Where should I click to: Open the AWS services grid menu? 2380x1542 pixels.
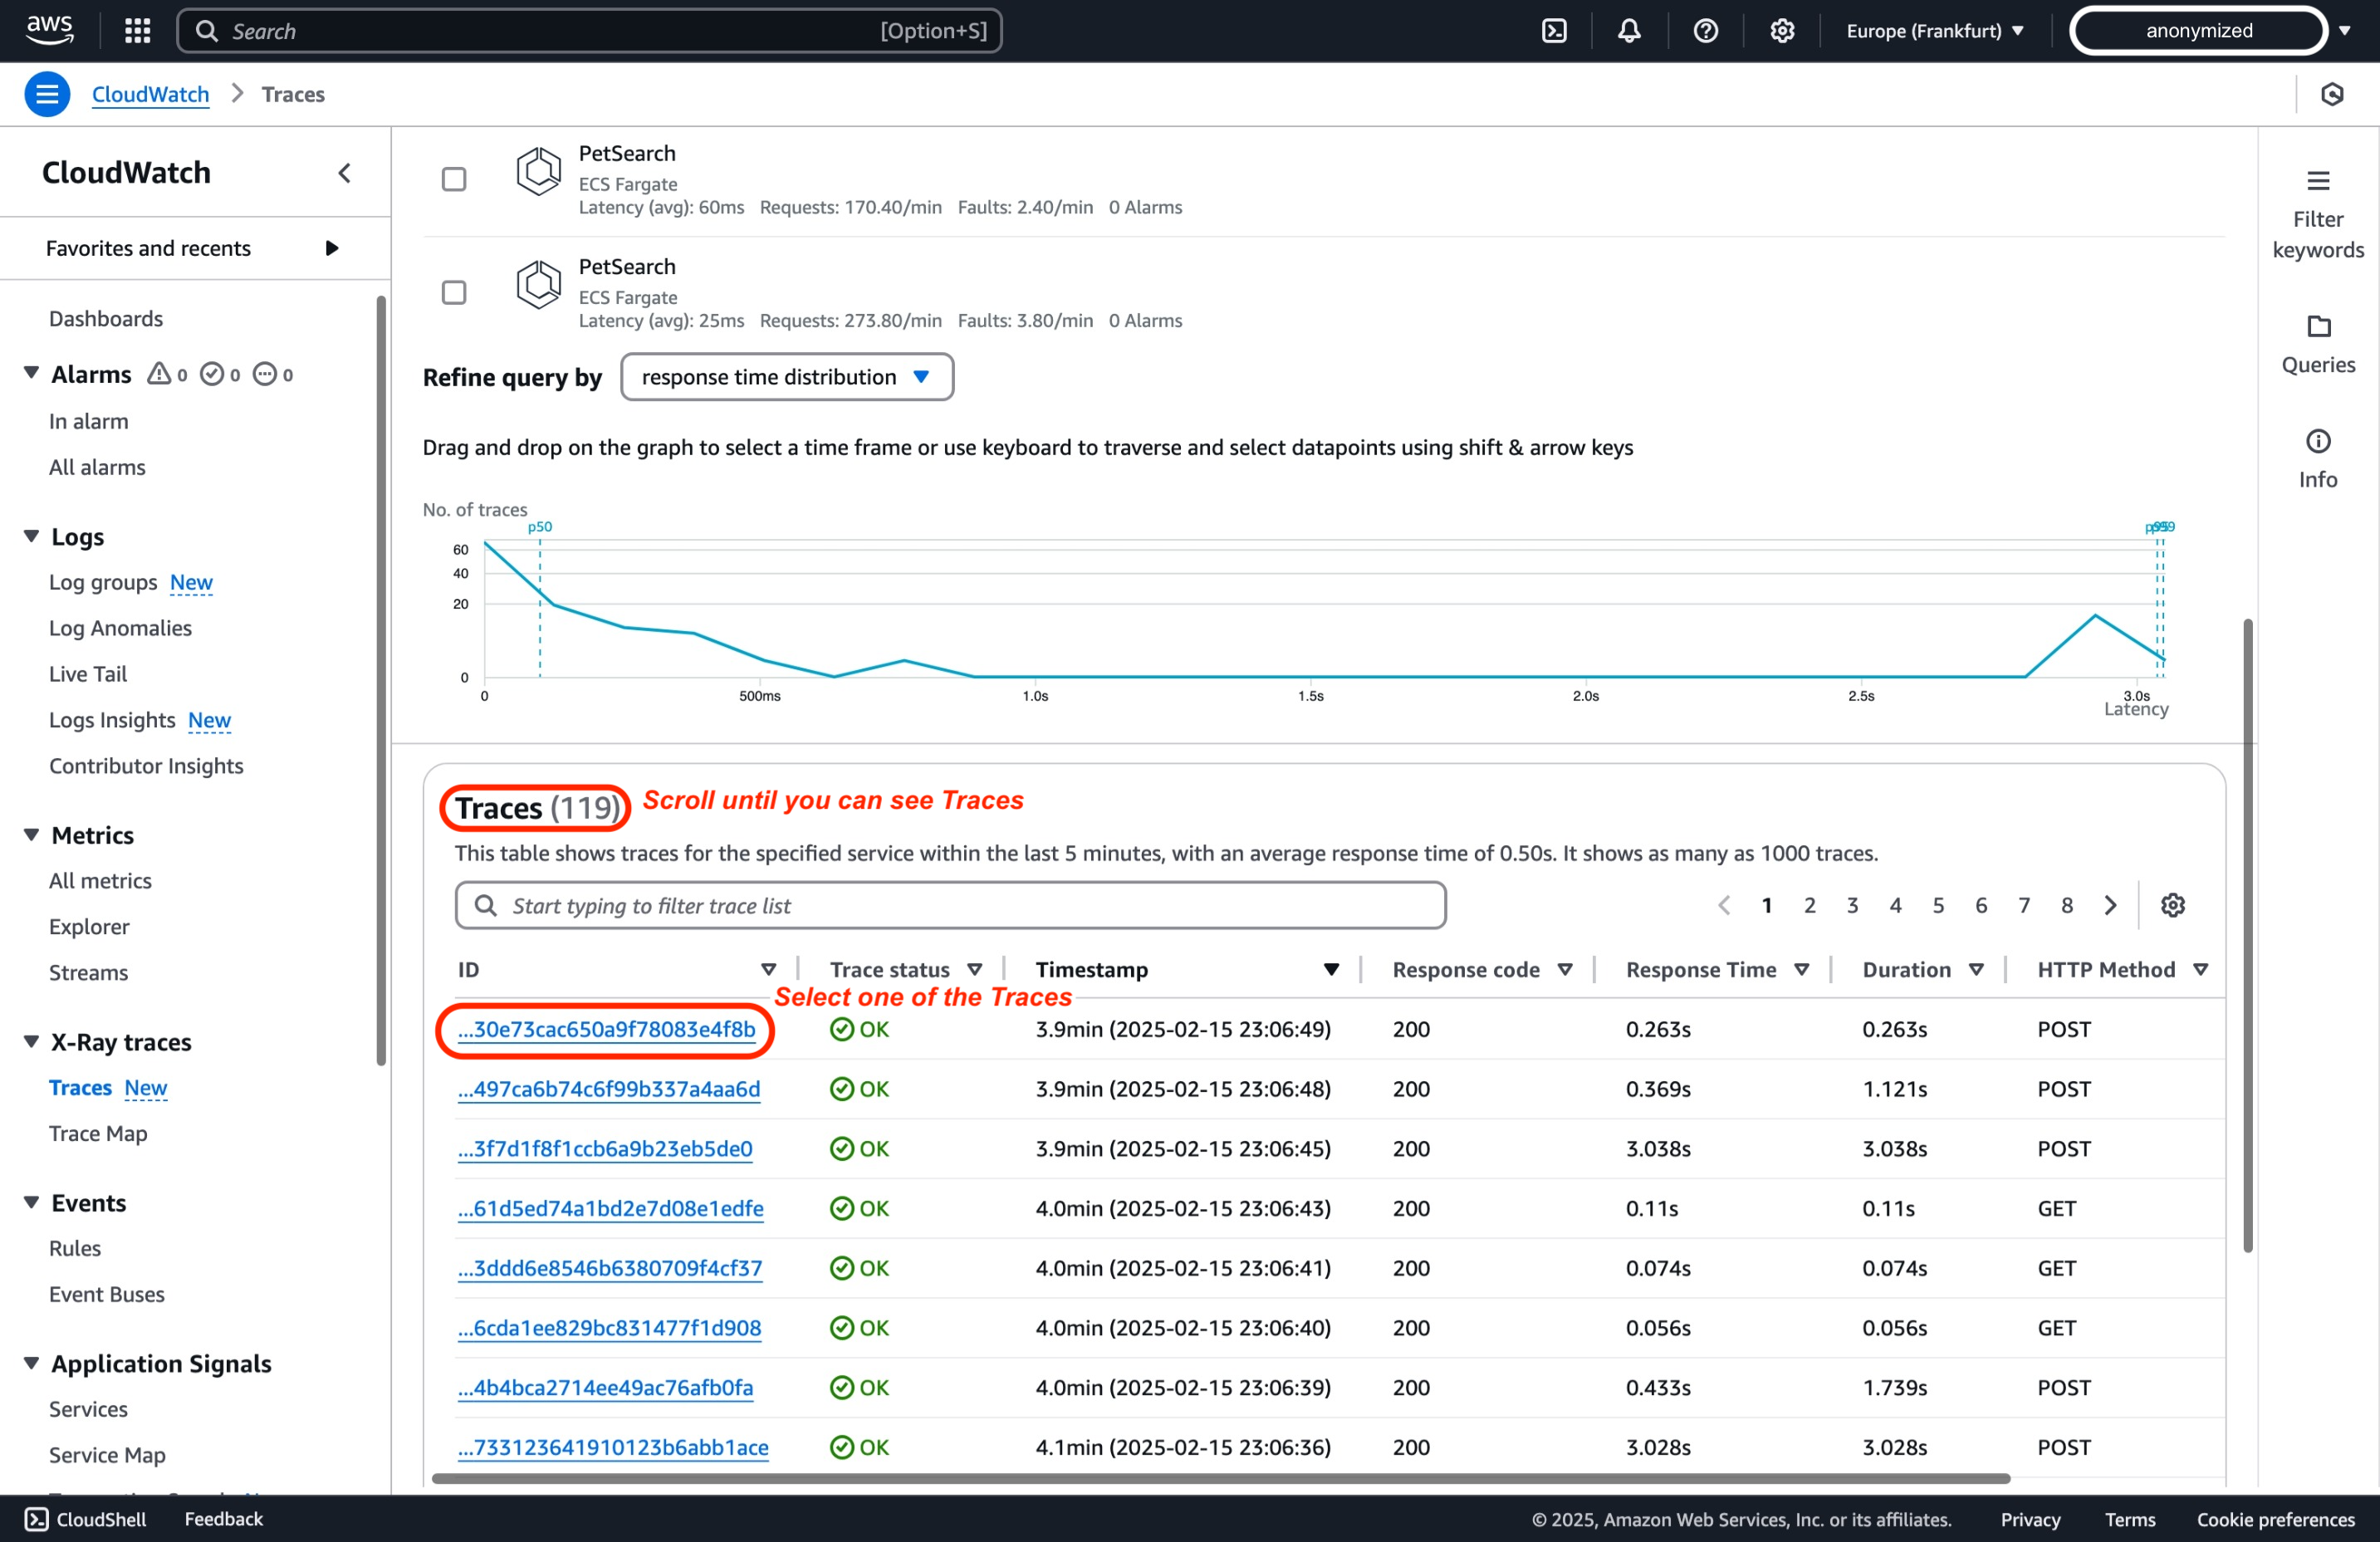137,31
